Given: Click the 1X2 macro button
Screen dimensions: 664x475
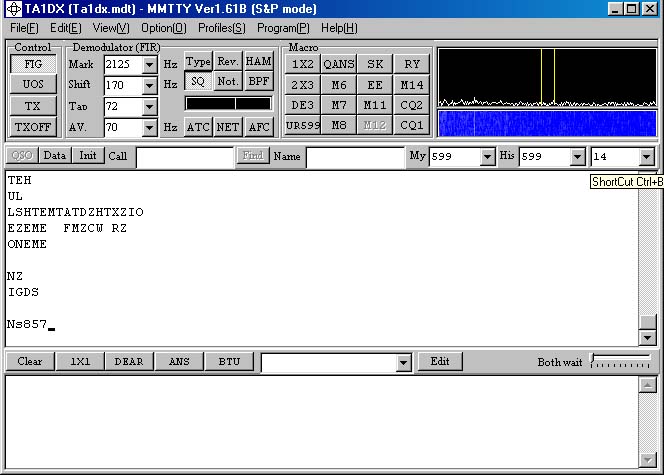Looking at the screenshot, I should (x=303, y=63).
